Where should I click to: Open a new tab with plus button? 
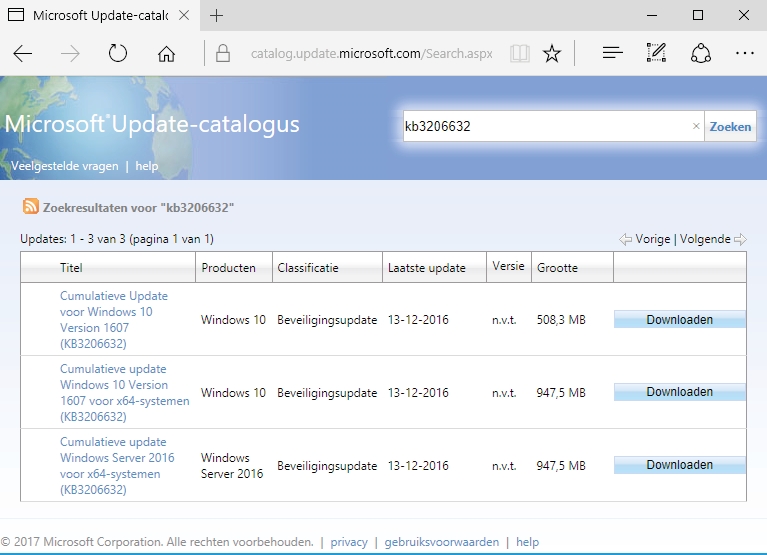pyautogui.click(x=217, y=15)
